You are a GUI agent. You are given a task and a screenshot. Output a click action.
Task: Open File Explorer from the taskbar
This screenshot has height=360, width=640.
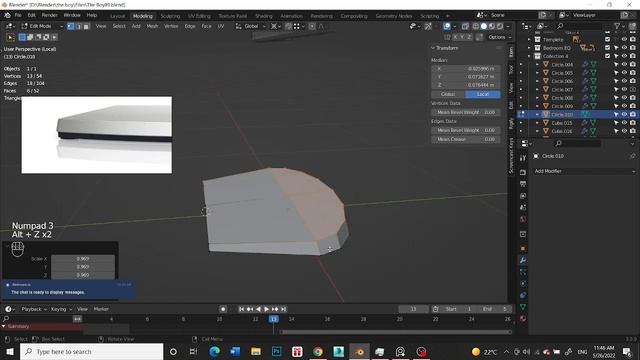click(x=256, y=351)
